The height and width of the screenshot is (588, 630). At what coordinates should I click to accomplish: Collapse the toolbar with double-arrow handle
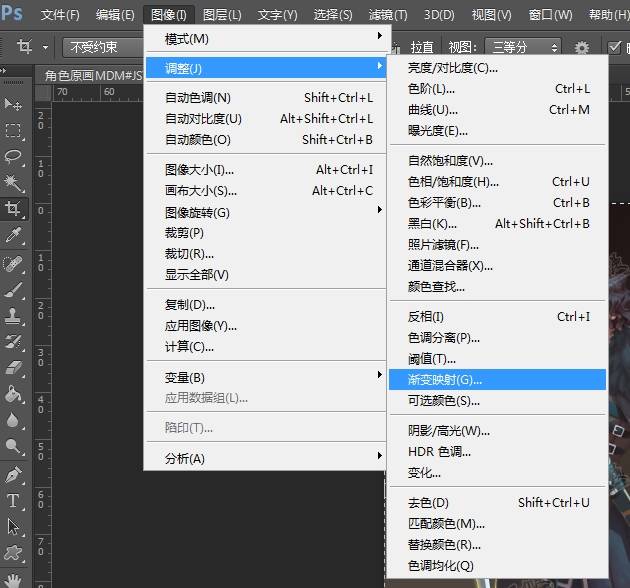pyautogui.click(x=4, y=70)
